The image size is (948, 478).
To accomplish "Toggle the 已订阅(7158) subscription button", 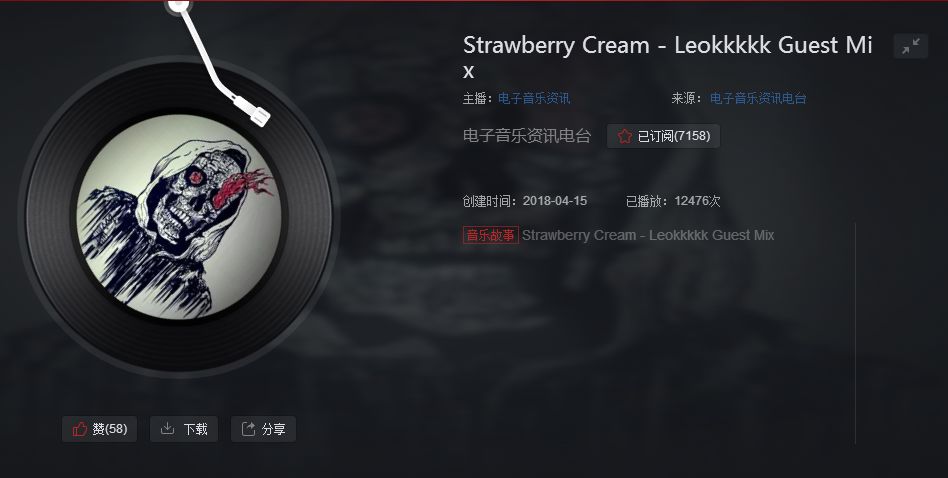I will click(x=663, y=136).
